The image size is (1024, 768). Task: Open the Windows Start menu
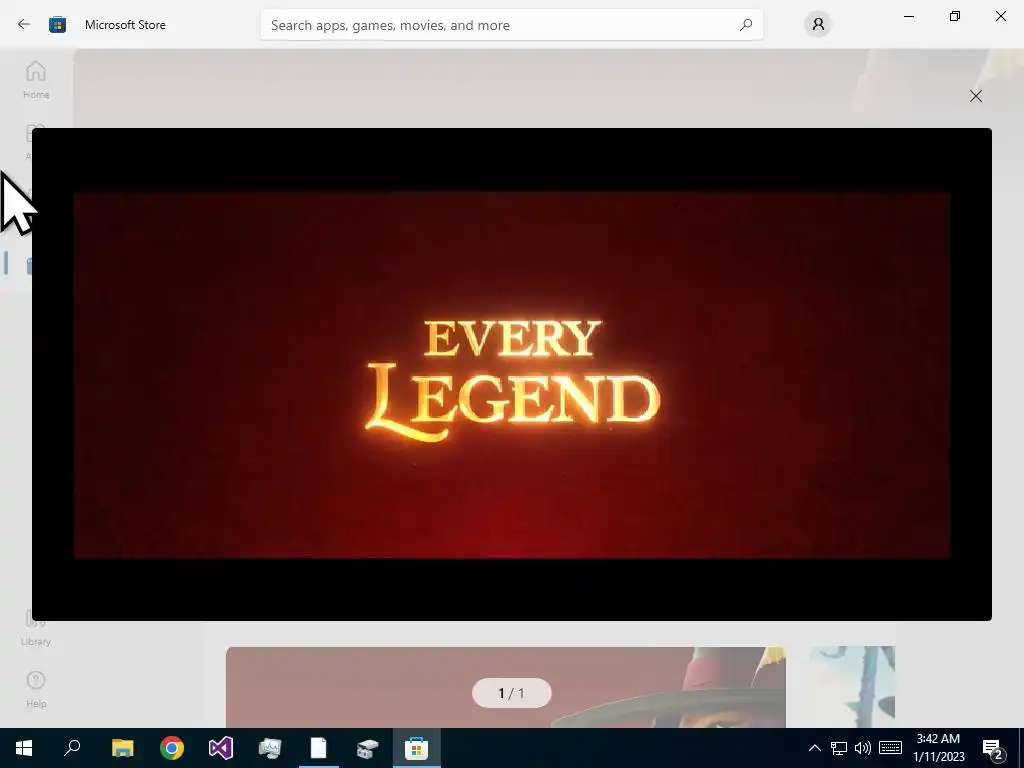point(24,748)
